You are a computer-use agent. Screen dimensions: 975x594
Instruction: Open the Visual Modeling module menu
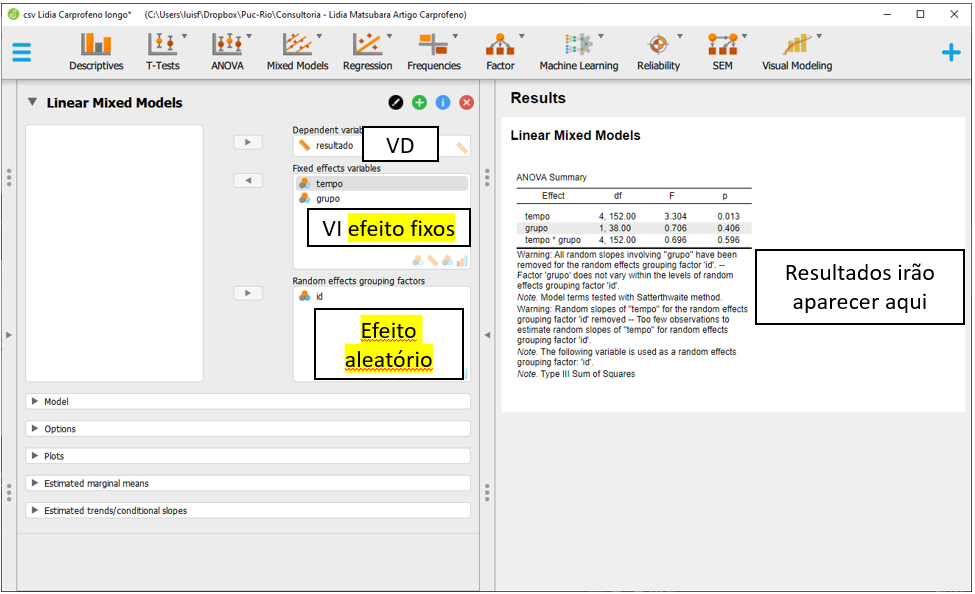796,52
